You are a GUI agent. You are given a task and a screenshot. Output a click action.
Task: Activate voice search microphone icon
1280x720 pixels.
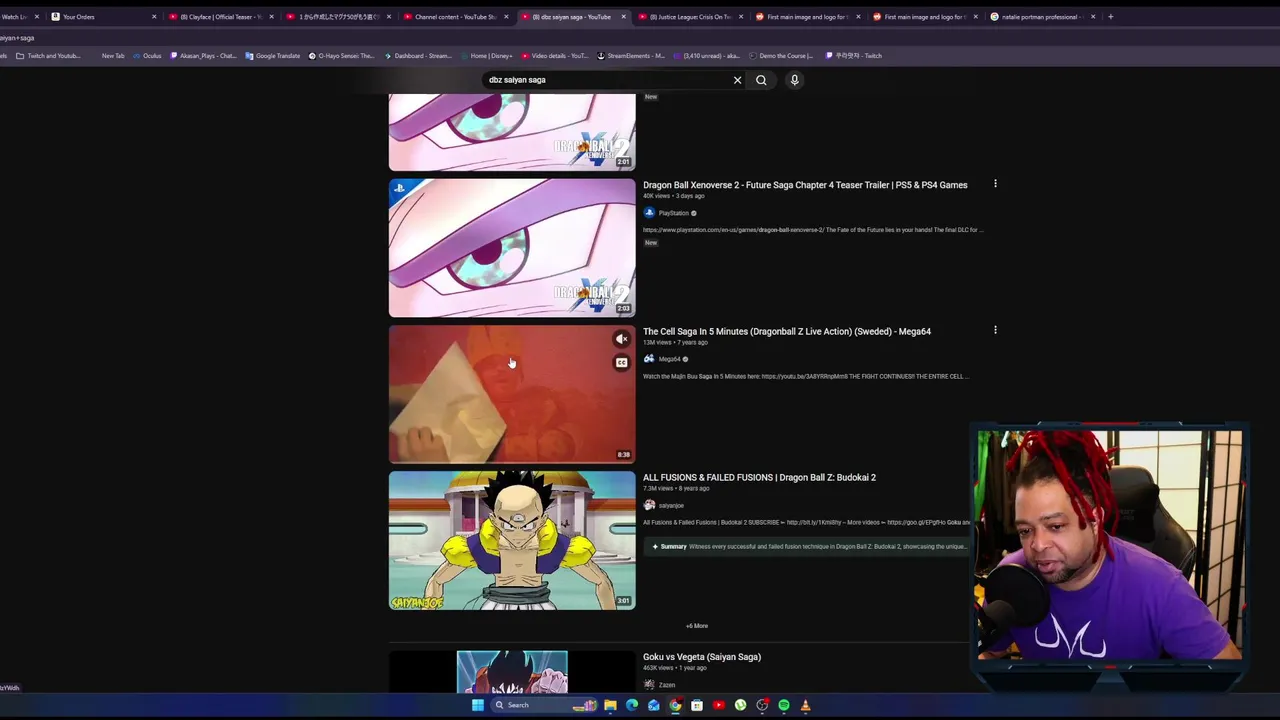(x=794, y=80)
